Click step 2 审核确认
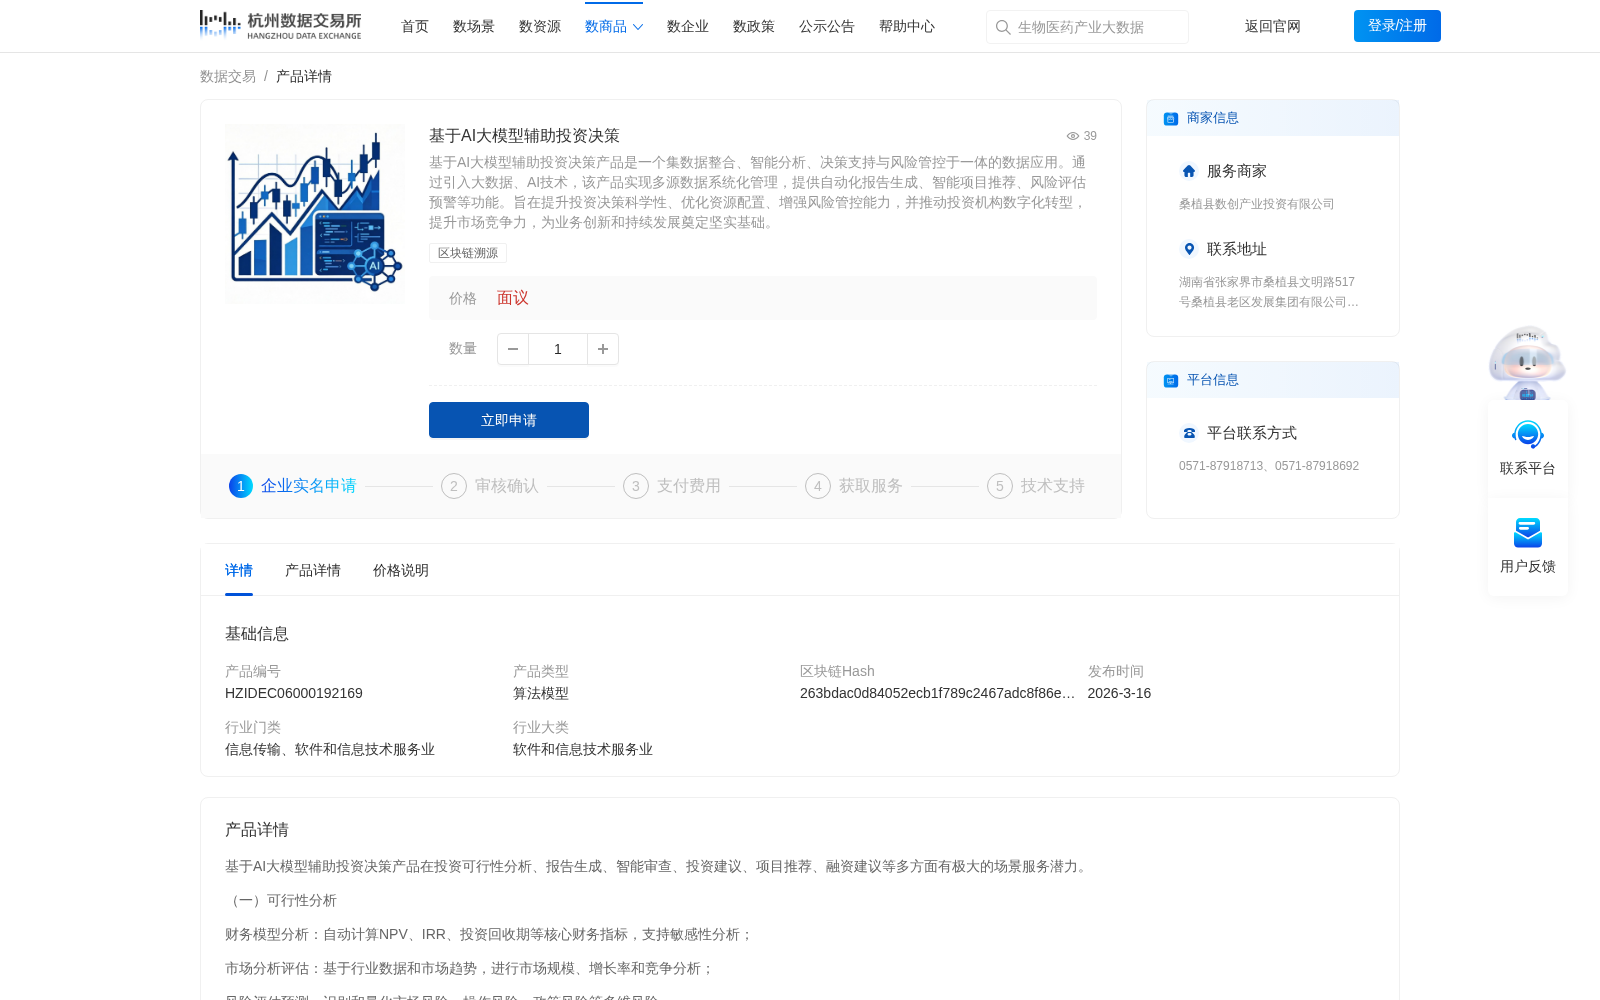 click(x=490, y=486)
